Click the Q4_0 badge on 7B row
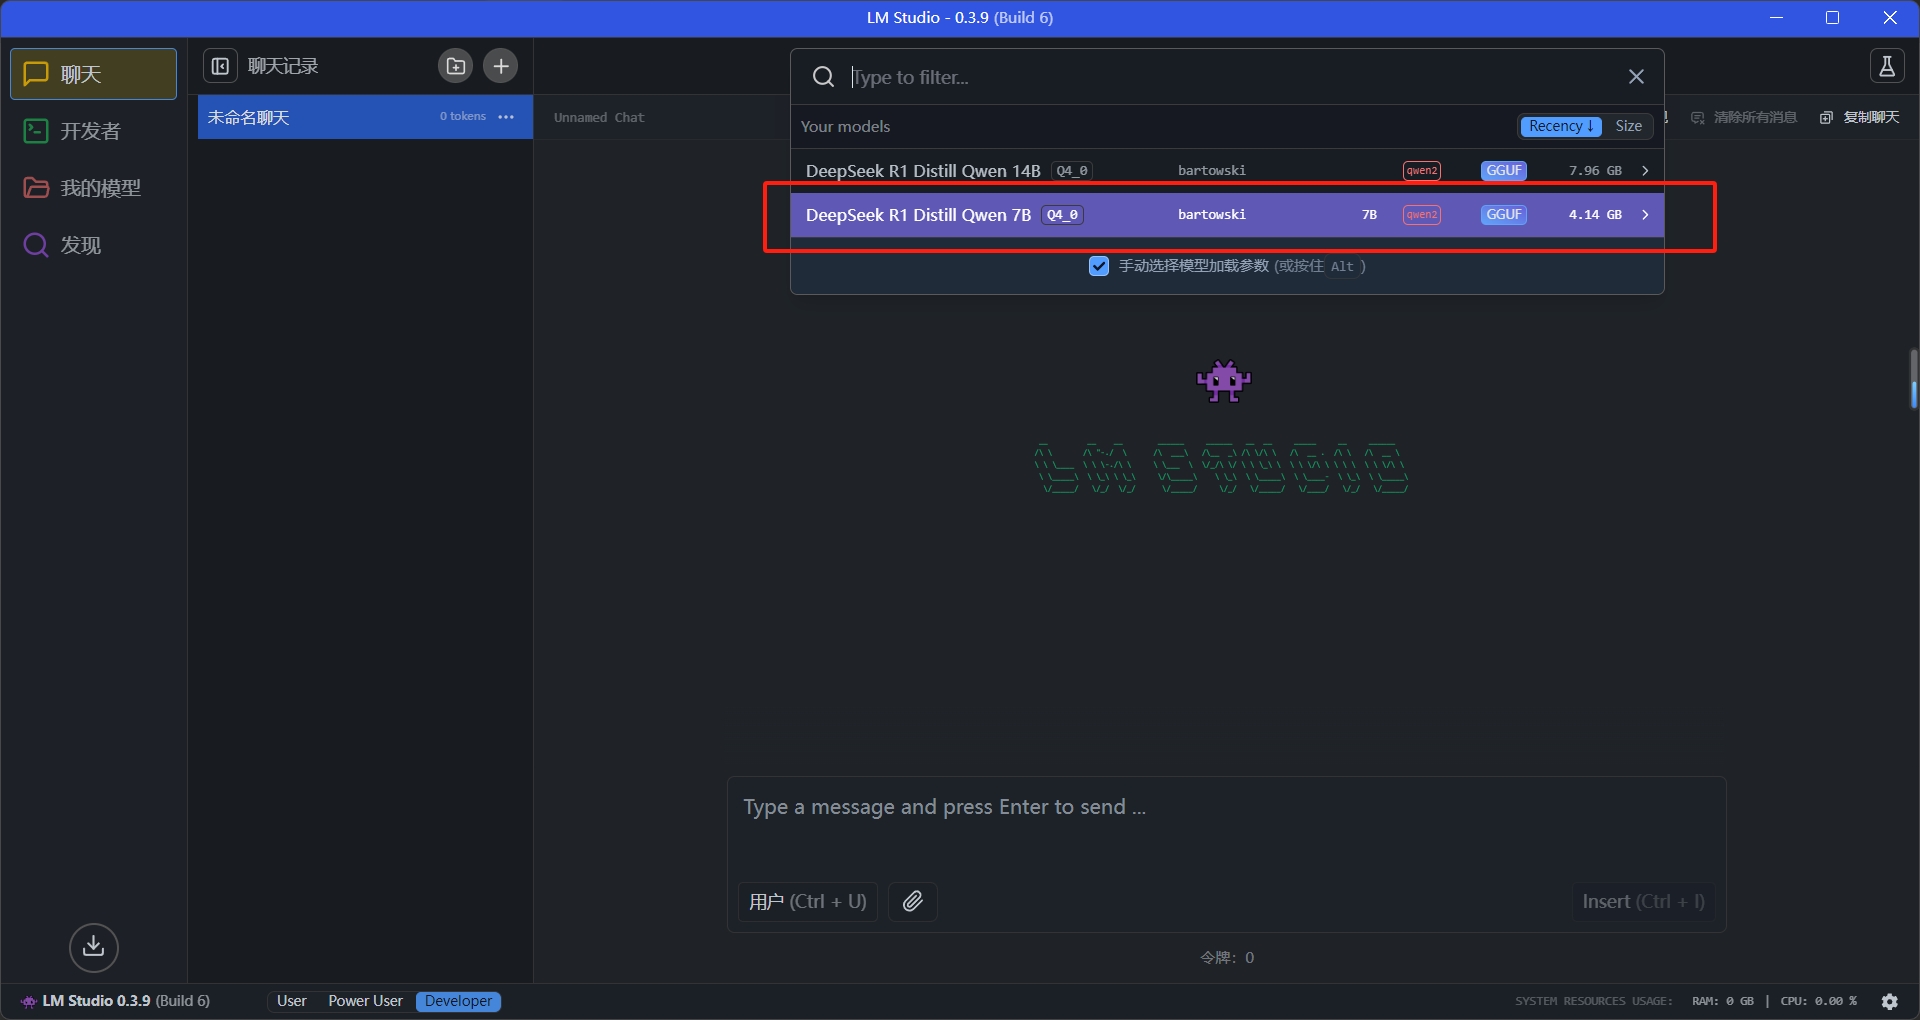 [1062, 215]
